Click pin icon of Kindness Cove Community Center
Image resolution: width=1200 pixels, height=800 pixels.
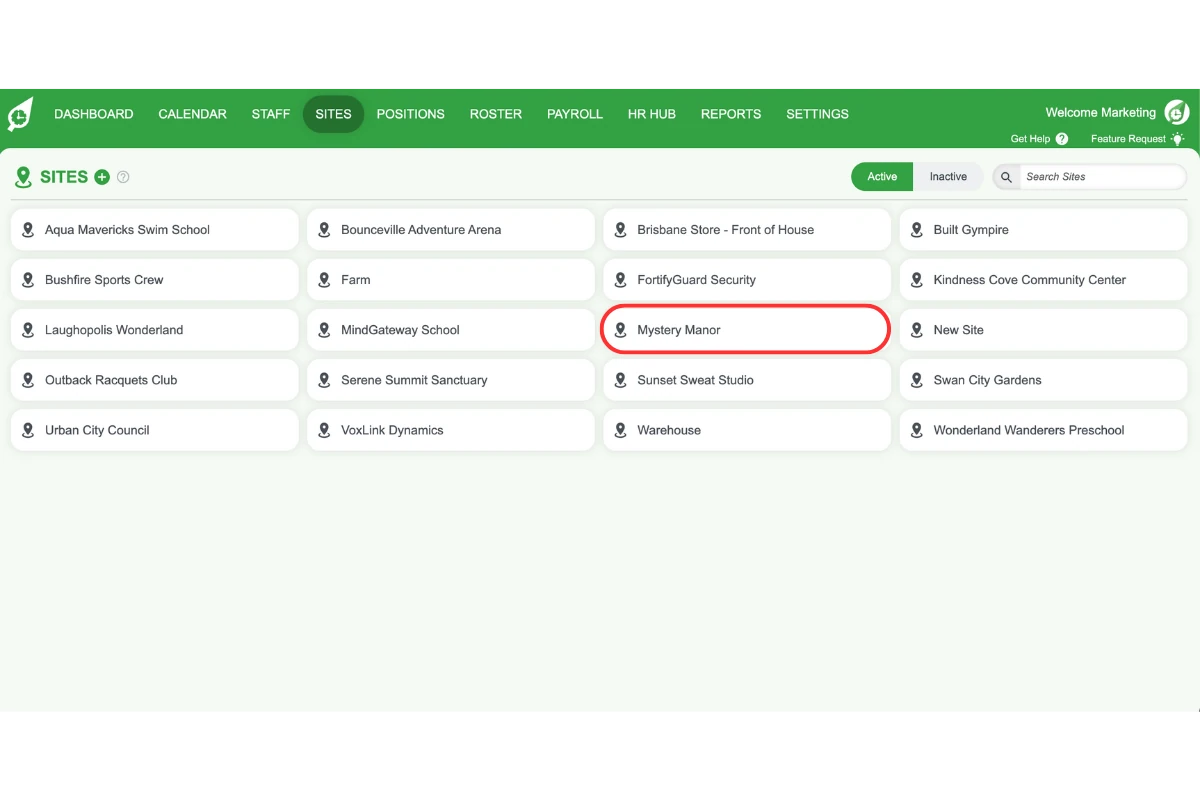[916, 280]
